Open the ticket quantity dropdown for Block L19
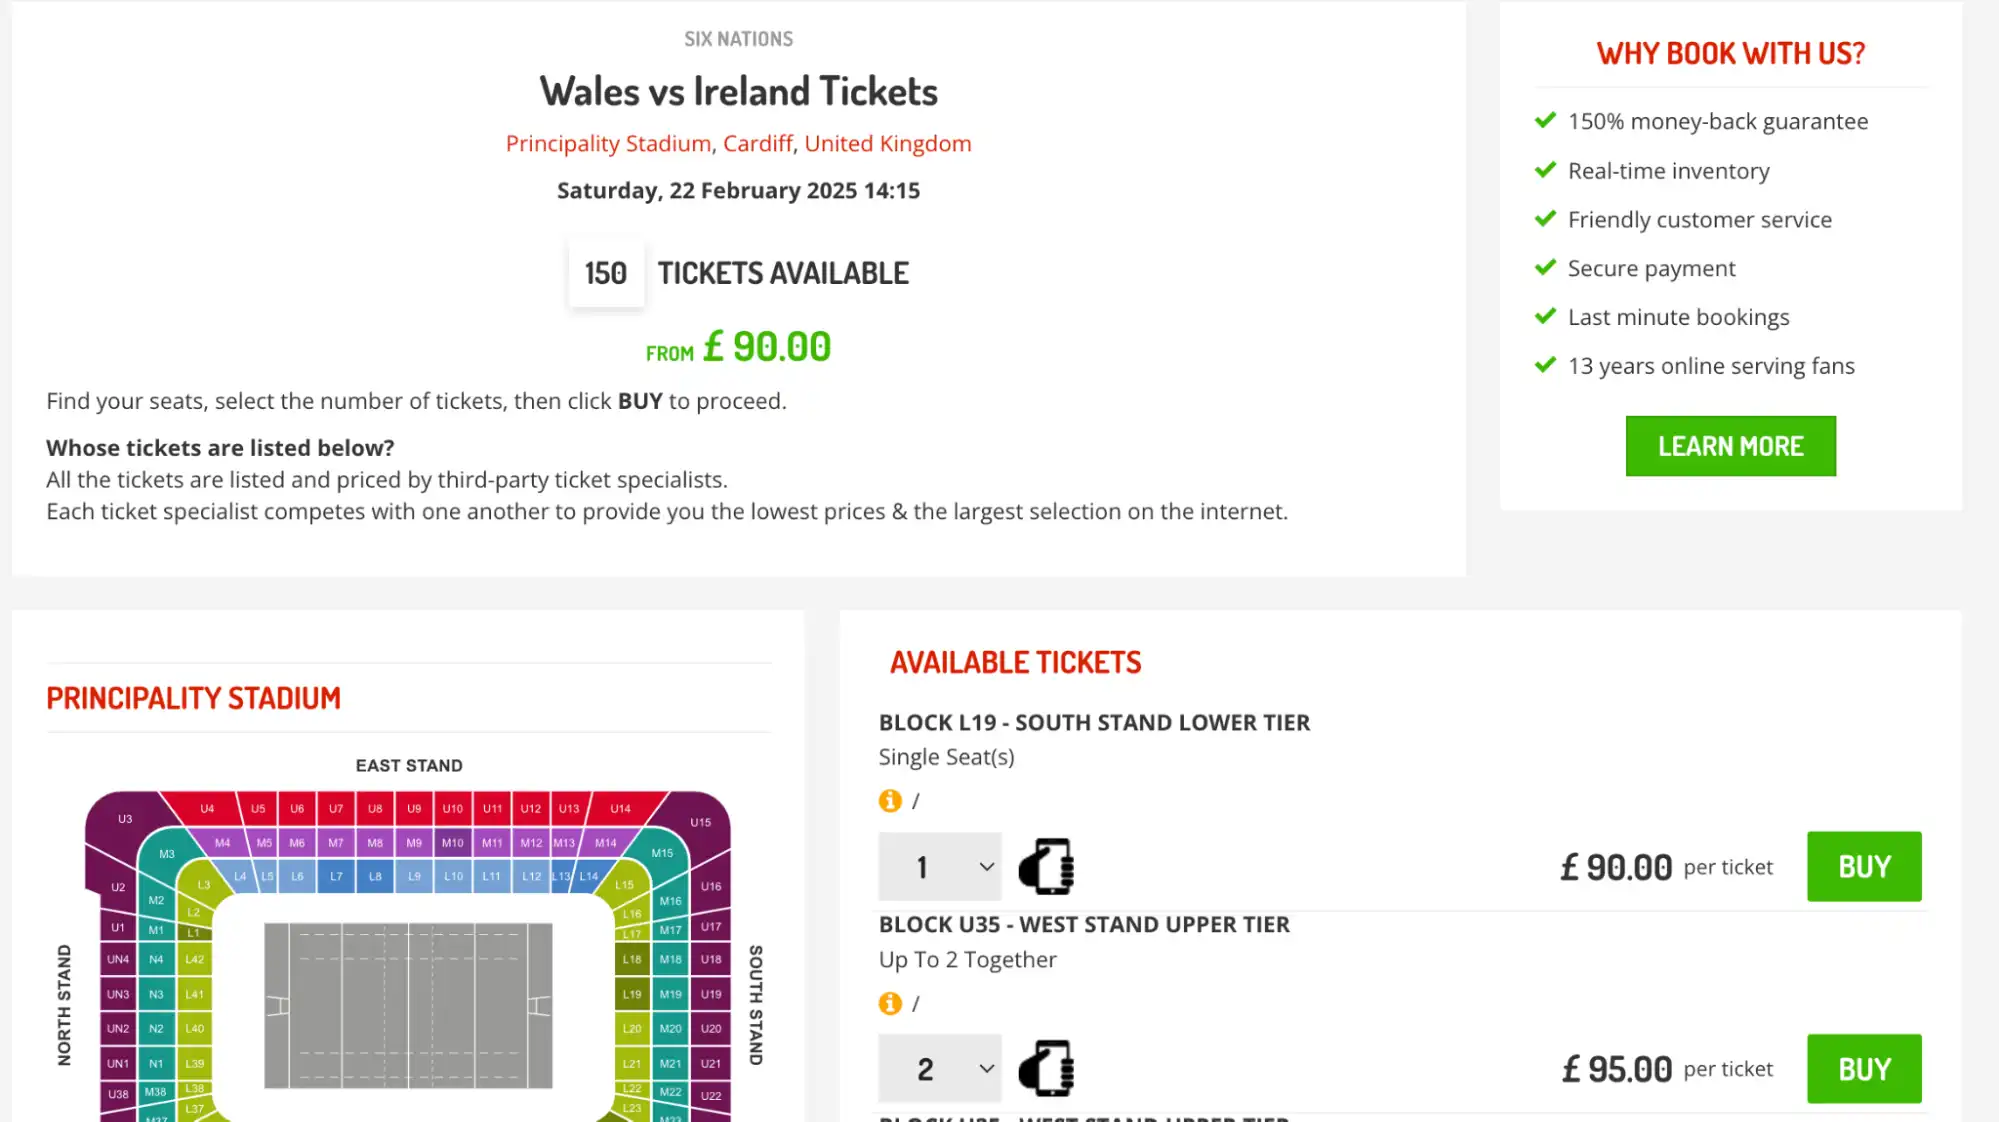Image resolution: width=1999 pixels, height=1122 pixels. pyautogui.click(x=938, y=866)
